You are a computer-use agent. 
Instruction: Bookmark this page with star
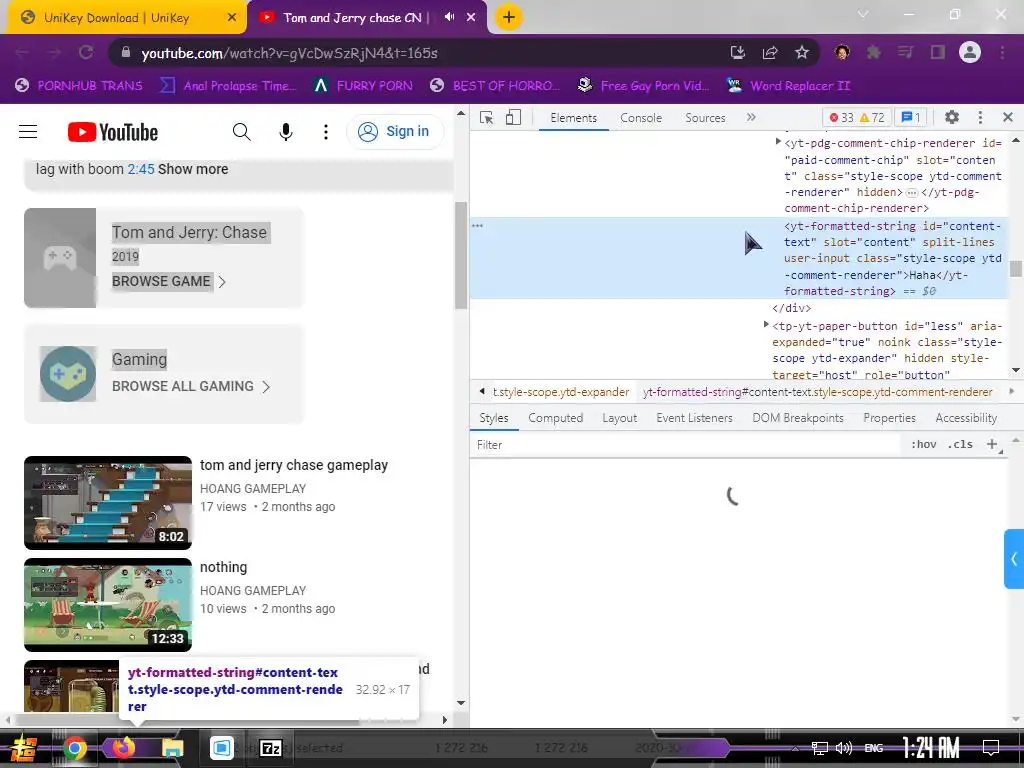[x=802, y=53]
